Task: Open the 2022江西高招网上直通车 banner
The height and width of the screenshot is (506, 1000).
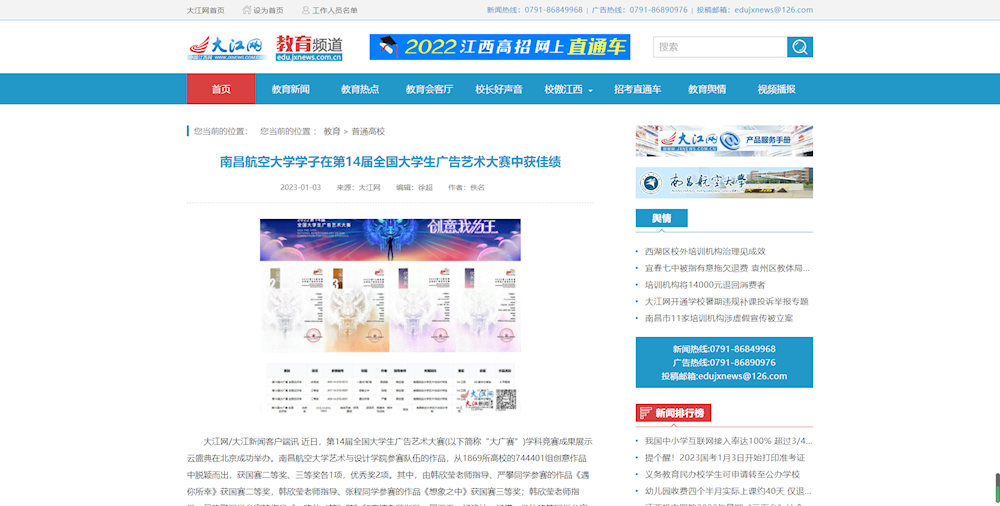Action: pos(499,47)
